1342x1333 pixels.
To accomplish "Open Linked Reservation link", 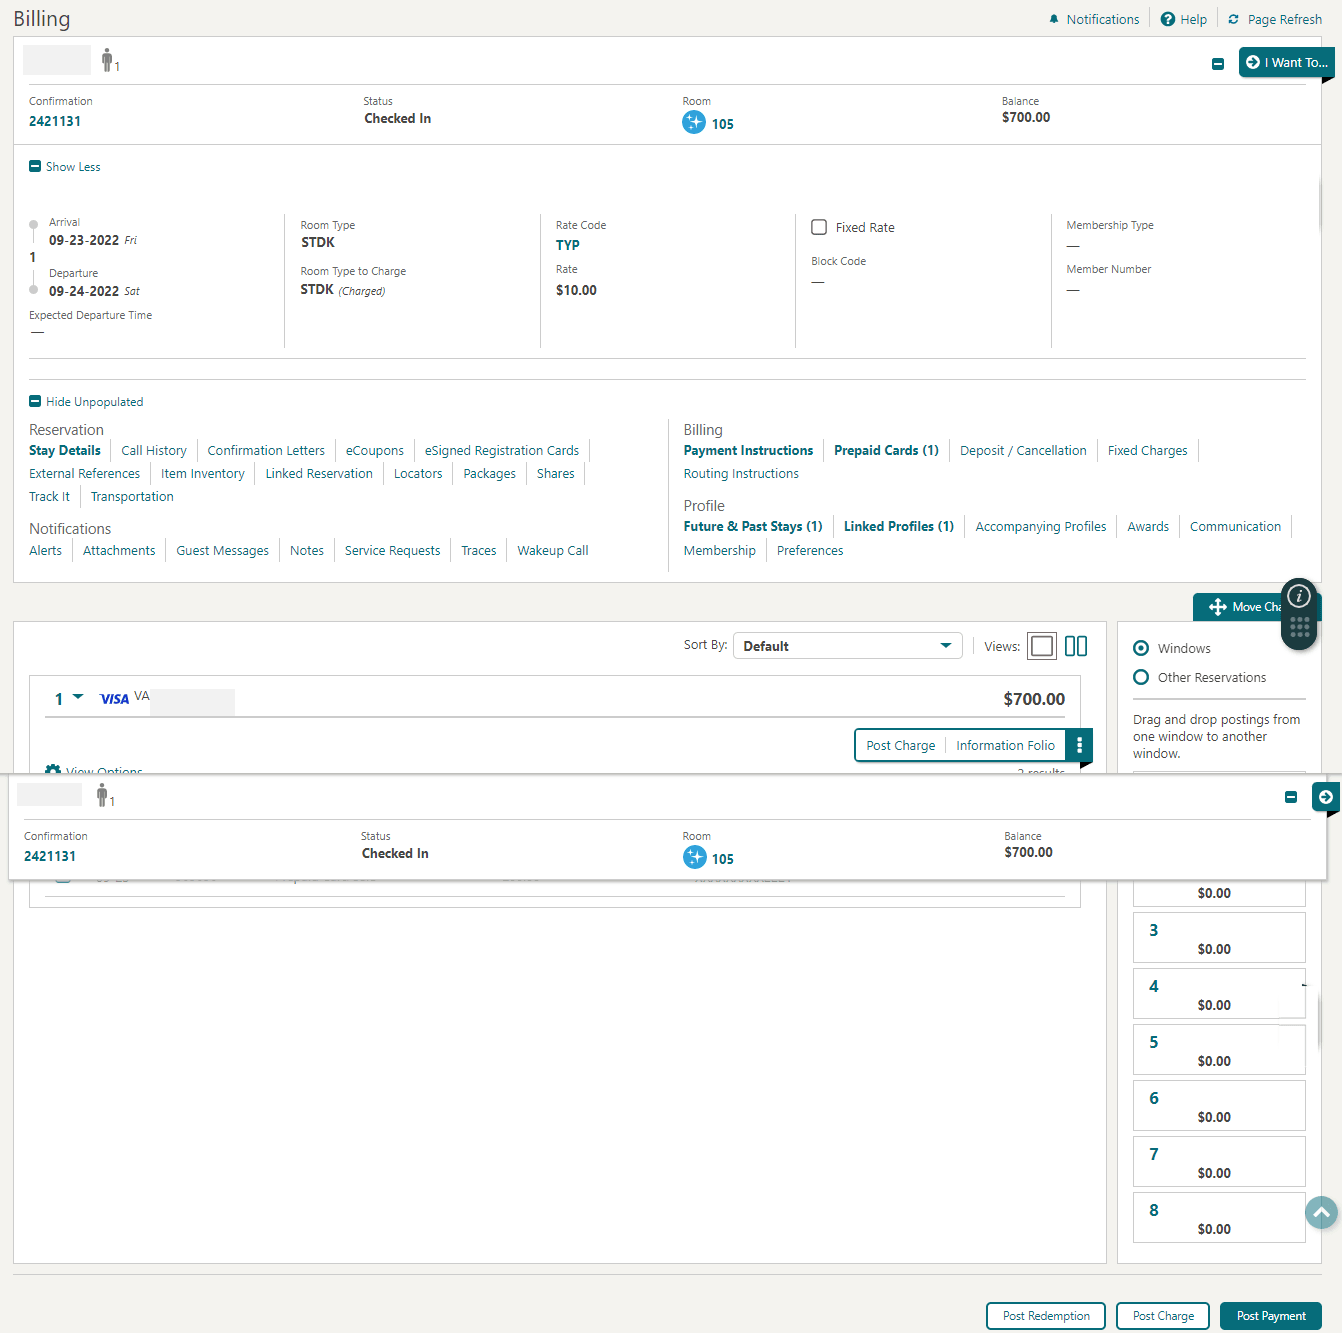I will (x=319, y=474).
